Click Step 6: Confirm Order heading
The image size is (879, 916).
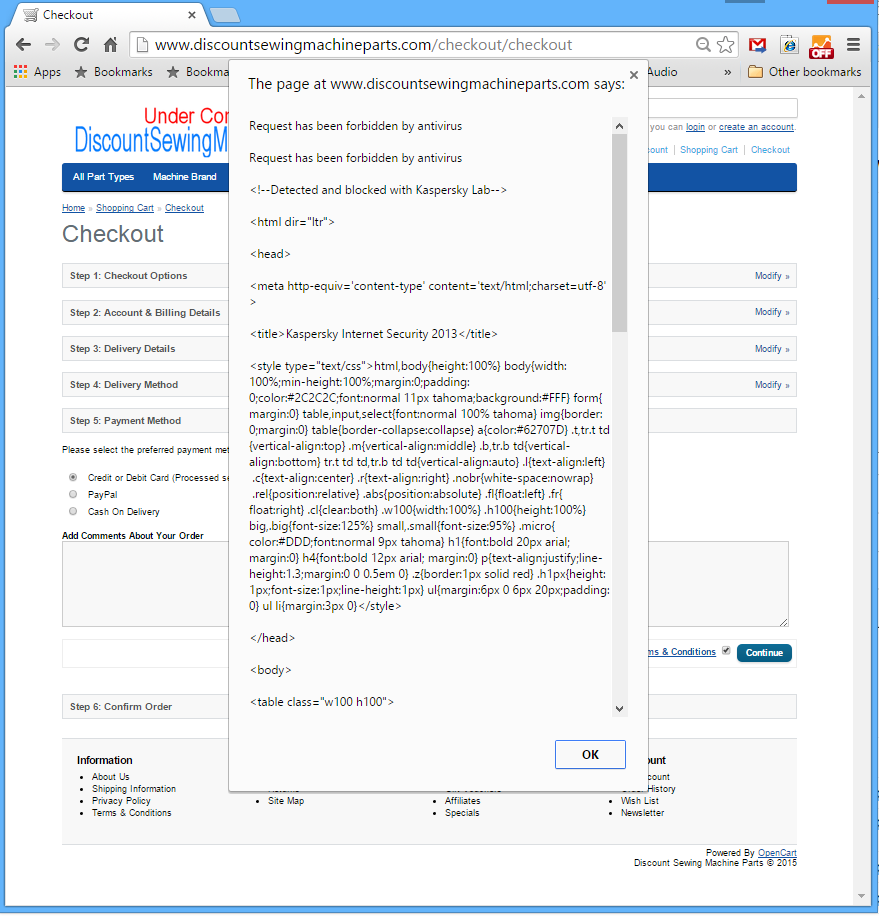(x=121, y=707)
